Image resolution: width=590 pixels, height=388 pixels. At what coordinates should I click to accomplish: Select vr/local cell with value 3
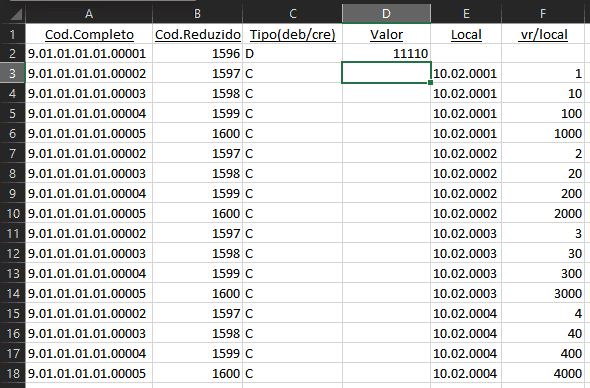point(543,233)
